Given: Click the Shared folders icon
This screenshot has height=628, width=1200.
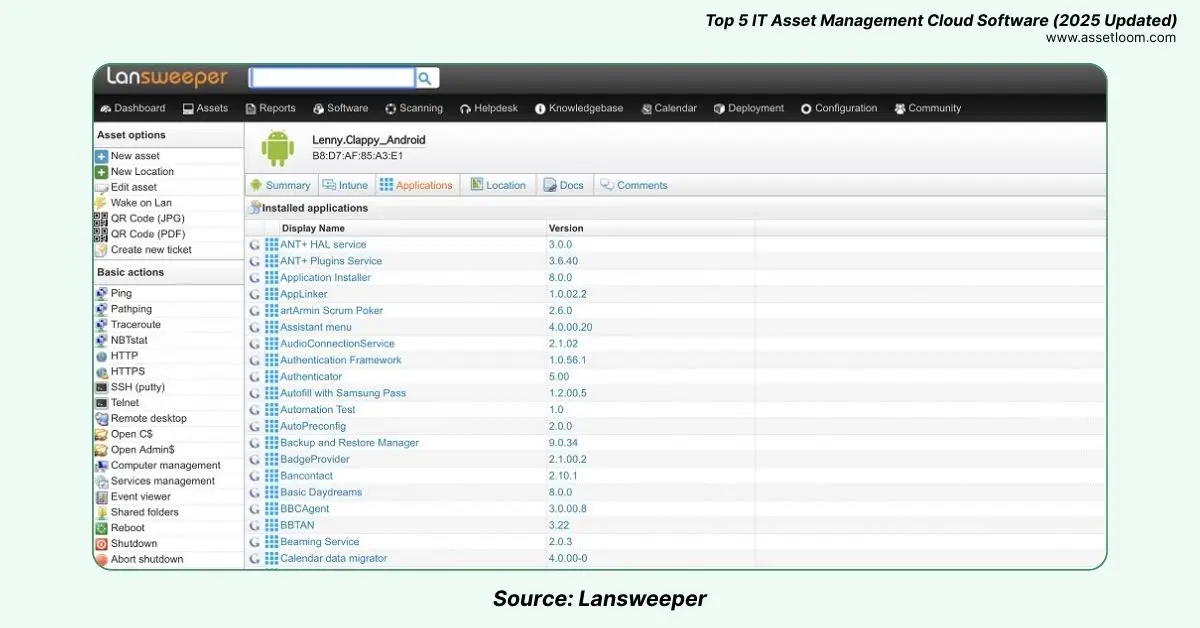Looking at the screenshot, I should (101, 512).
